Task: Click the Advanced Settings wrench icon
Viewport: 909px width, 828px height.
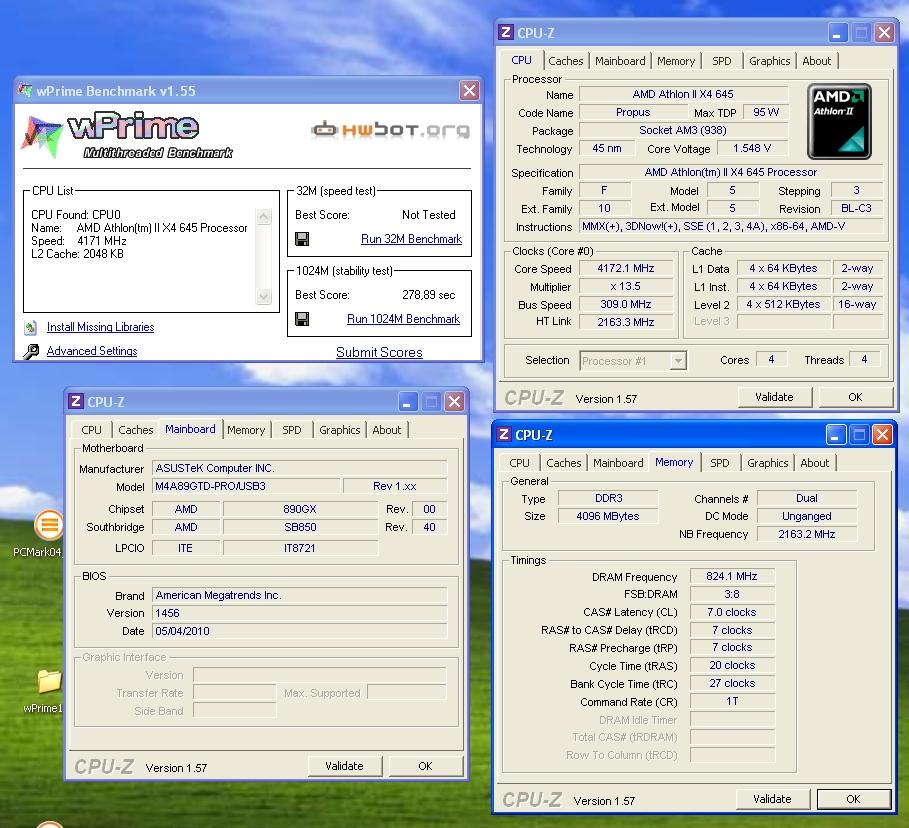Action: 31,351
